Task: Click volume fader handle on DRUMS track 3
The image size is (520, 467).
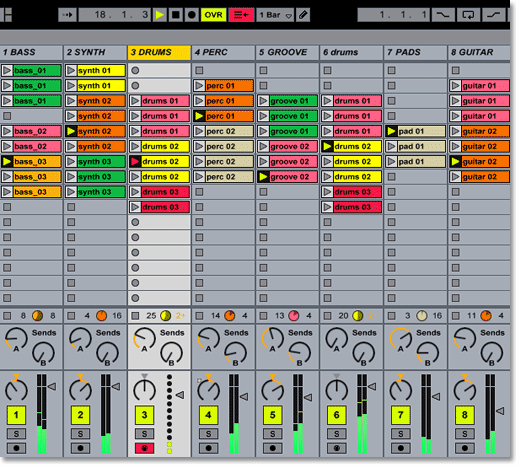Action: pos(180,395)
